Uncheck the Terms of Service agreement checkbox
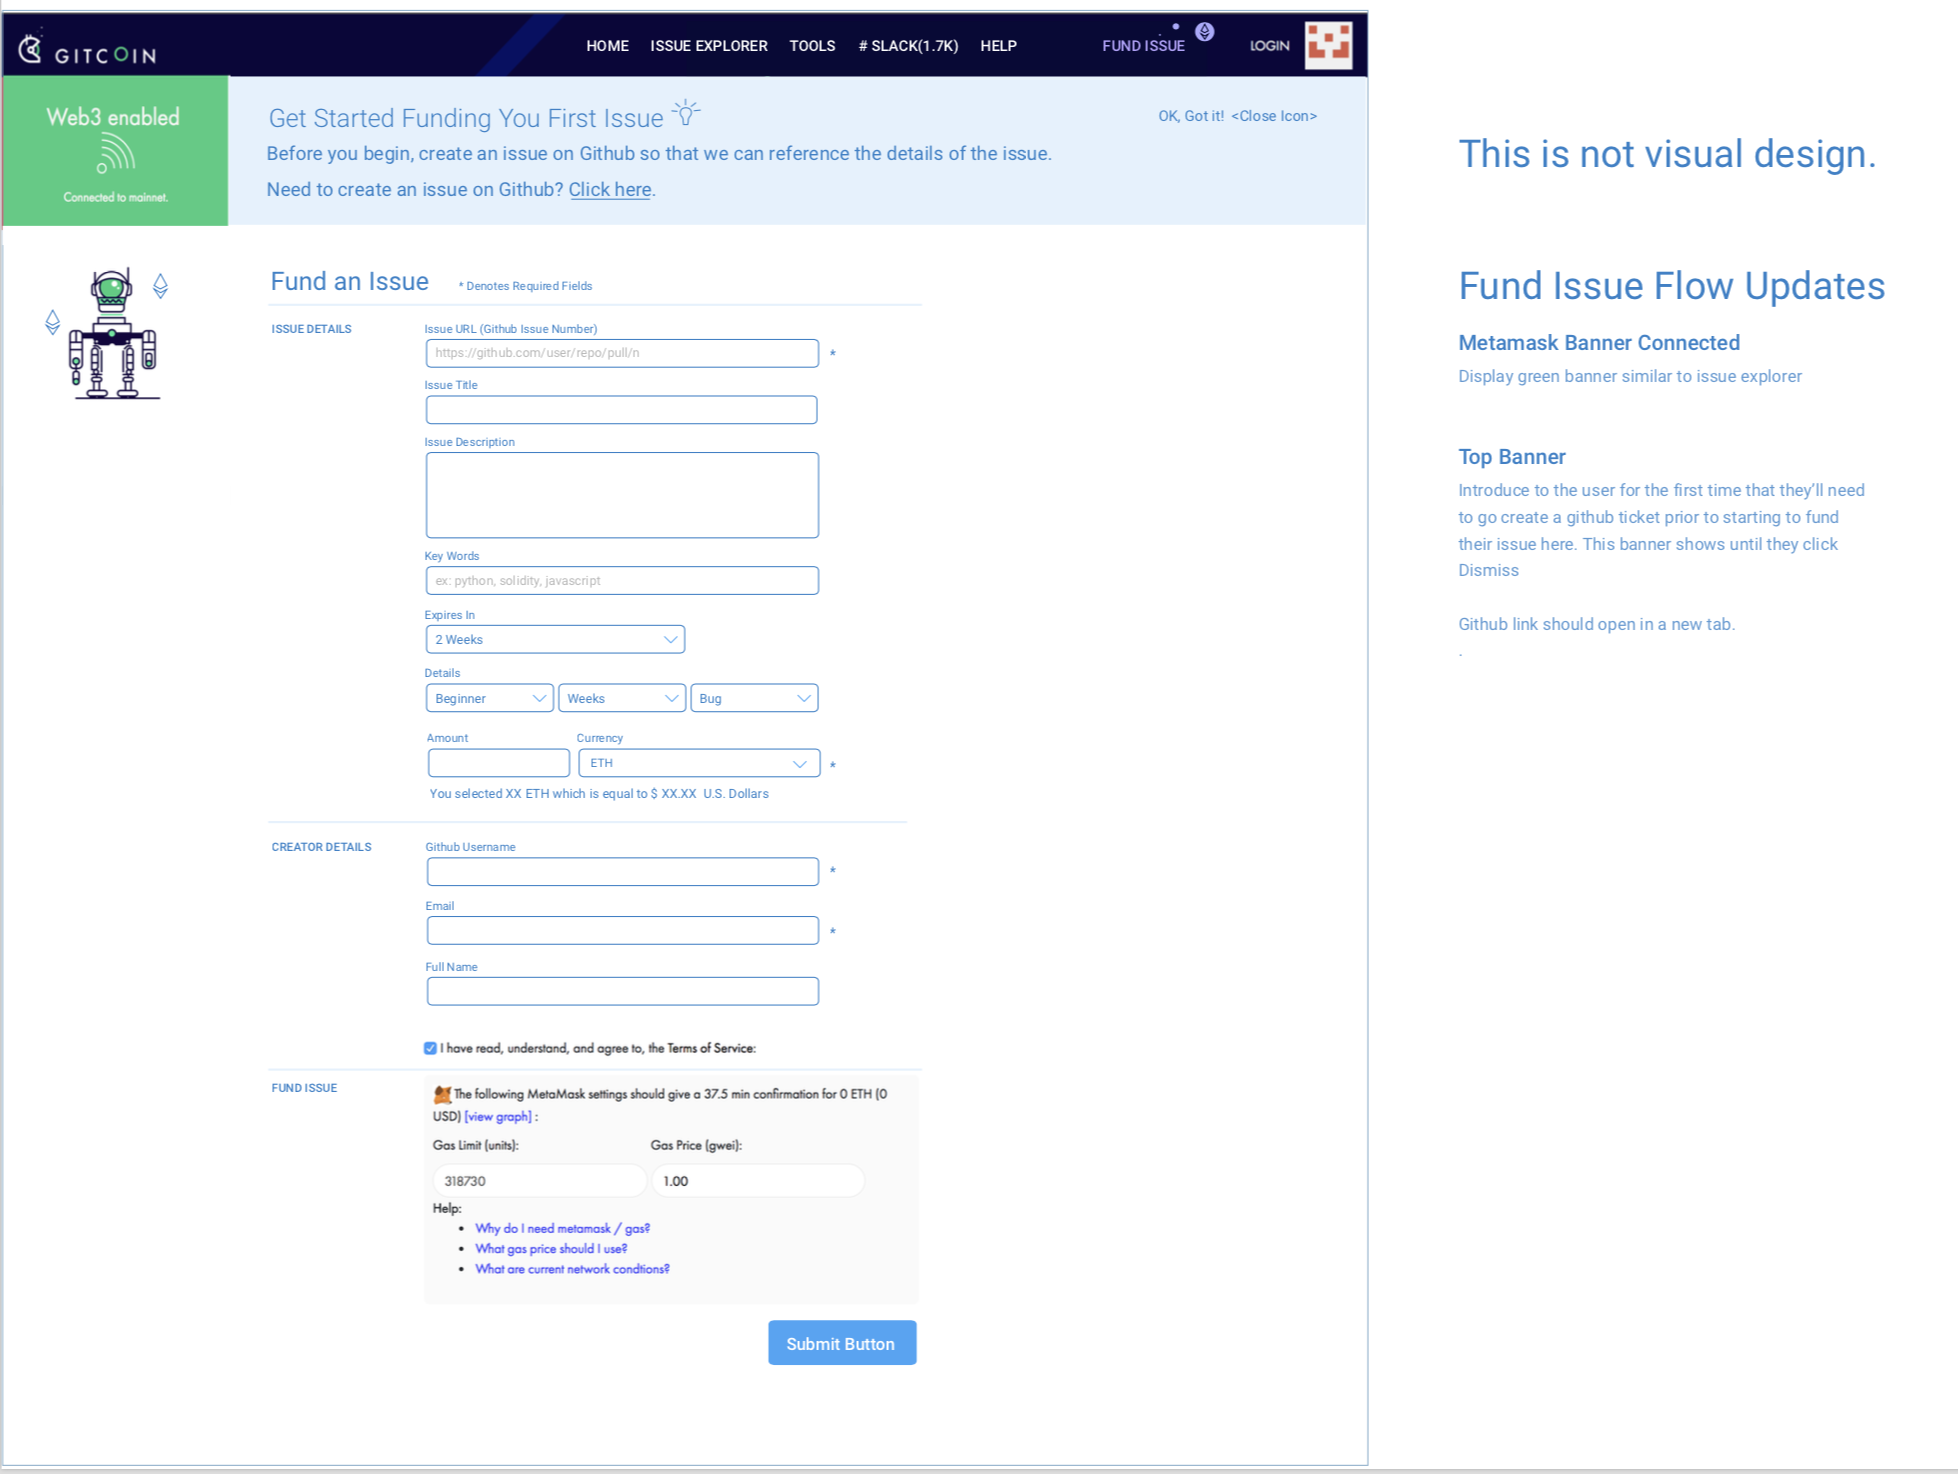This screenshot has width=1958, height=1474. [x=430, y=1048]
